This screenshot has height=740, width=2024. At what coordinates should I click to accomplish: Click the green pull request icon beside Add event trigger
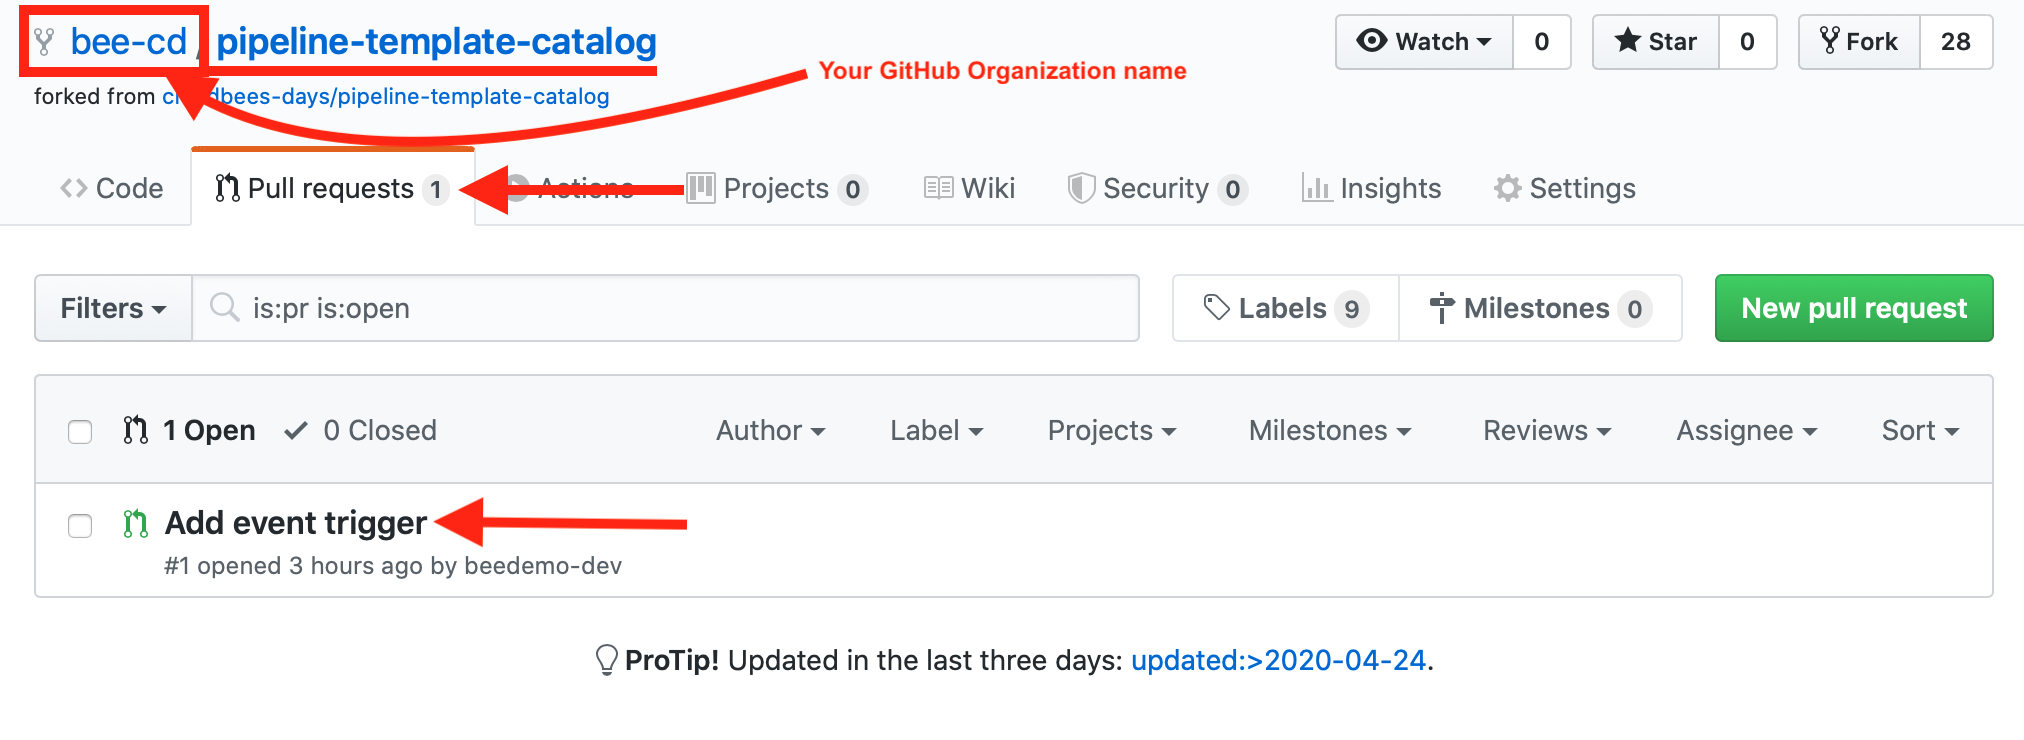pyautogui.click(x=135, y=523)
